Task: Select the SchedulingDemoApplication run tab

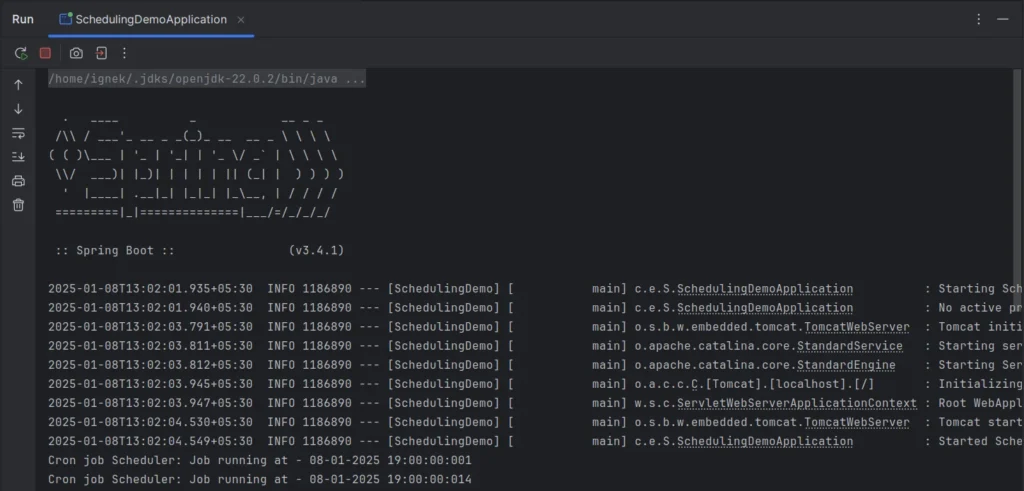Action: pos(150,19)
